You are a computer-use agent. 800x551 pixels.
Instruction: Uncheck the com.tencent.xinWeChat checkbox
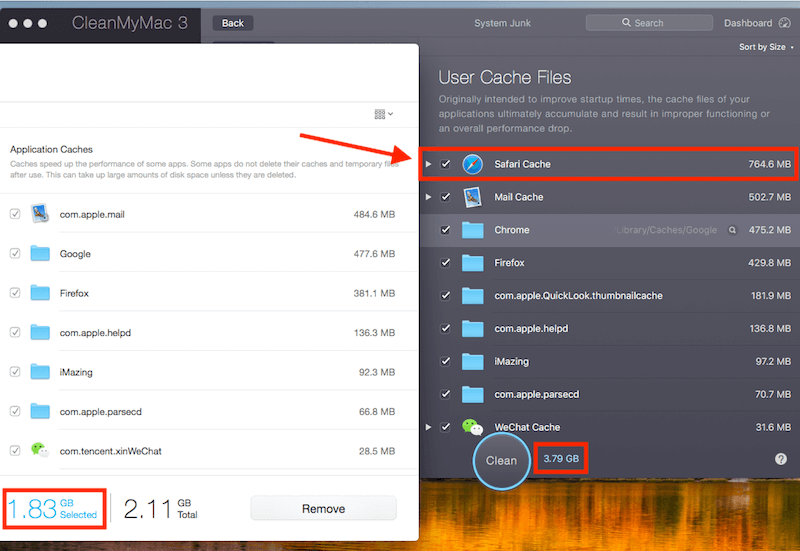pyautogui.click(x=15, y=450)
